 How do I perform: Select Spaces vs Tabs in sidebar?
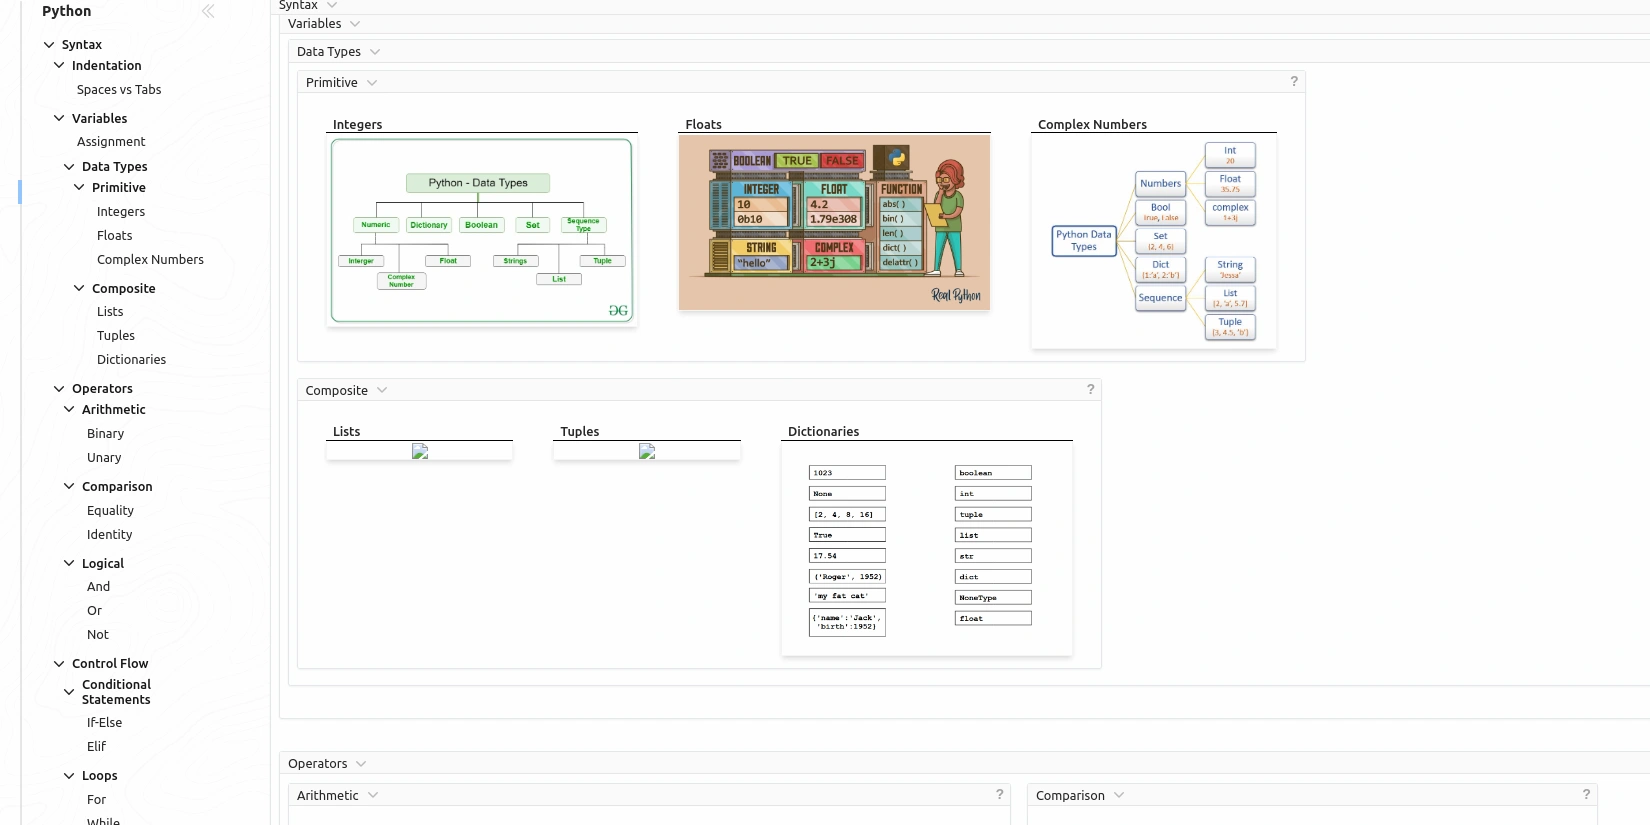[x=119, y=90]
